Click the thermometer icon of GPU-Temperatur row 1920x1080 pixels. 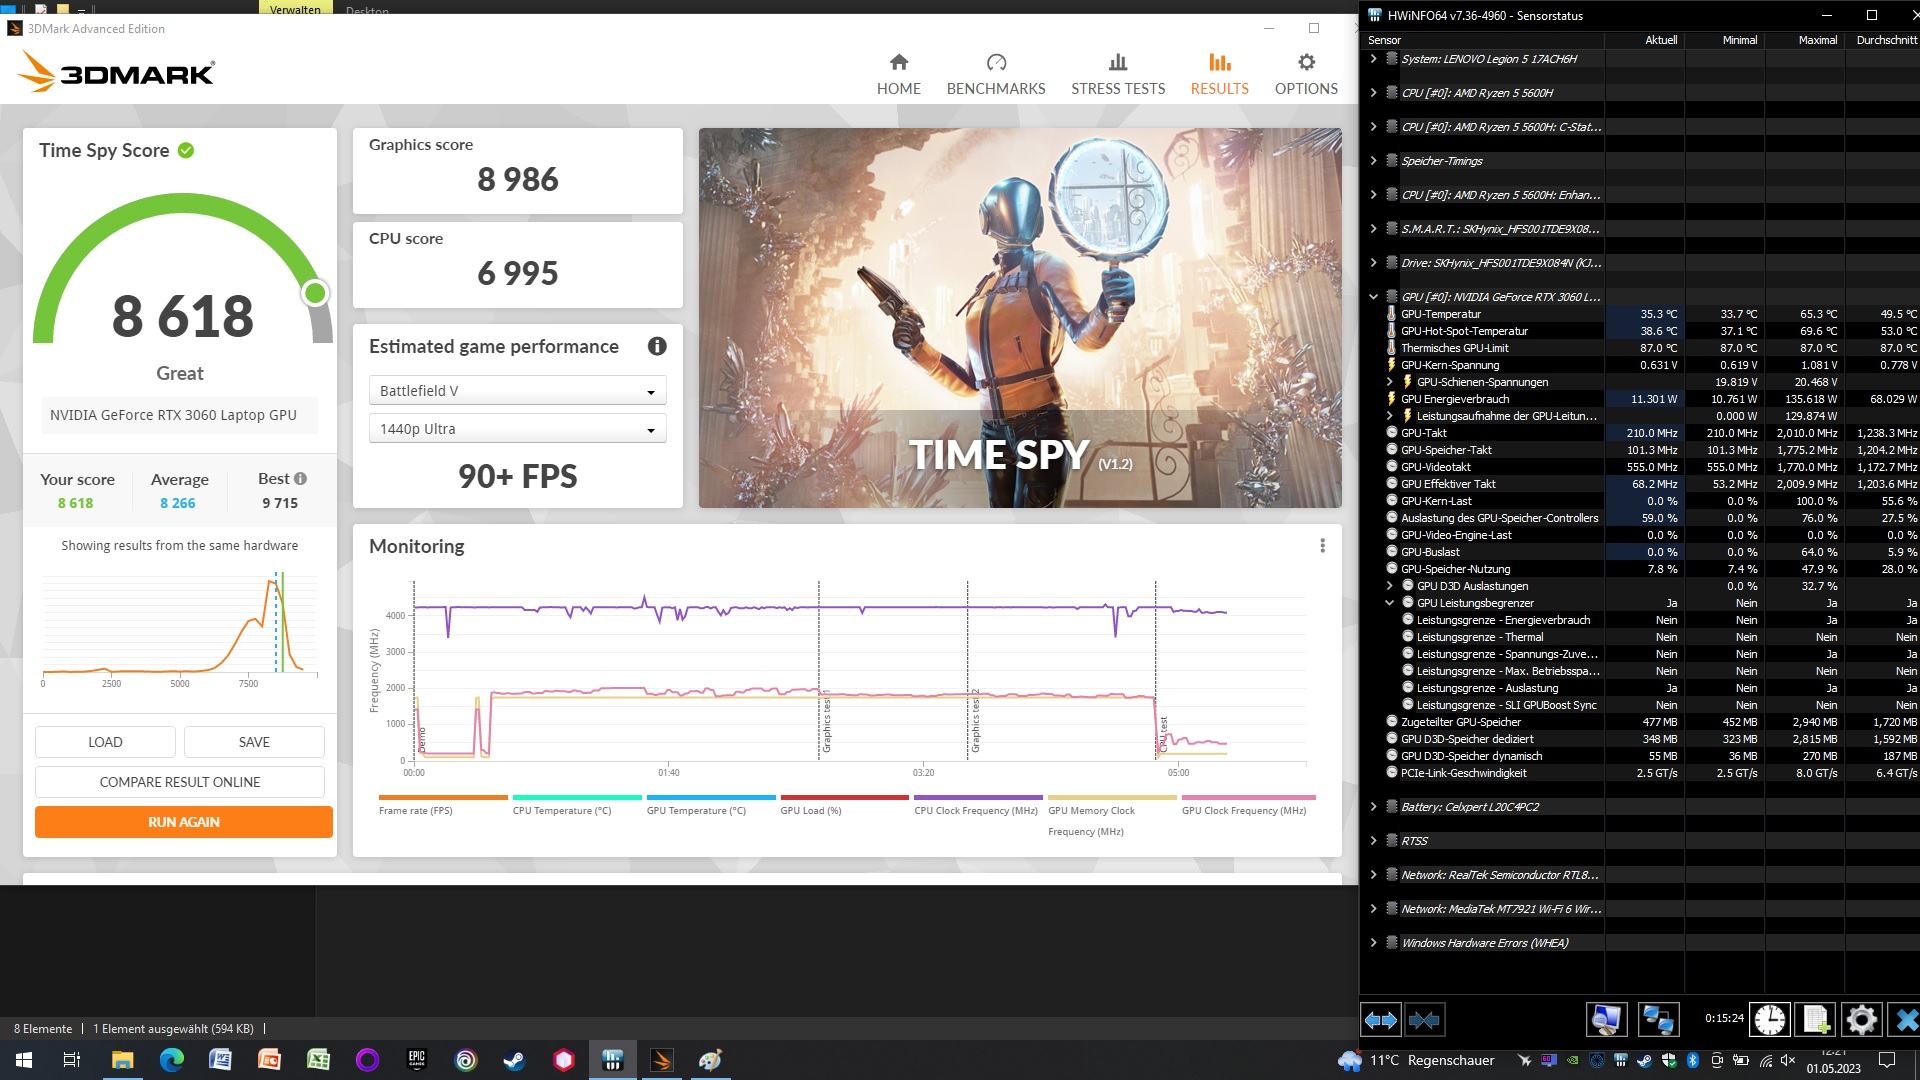(x=1391, y=314)
